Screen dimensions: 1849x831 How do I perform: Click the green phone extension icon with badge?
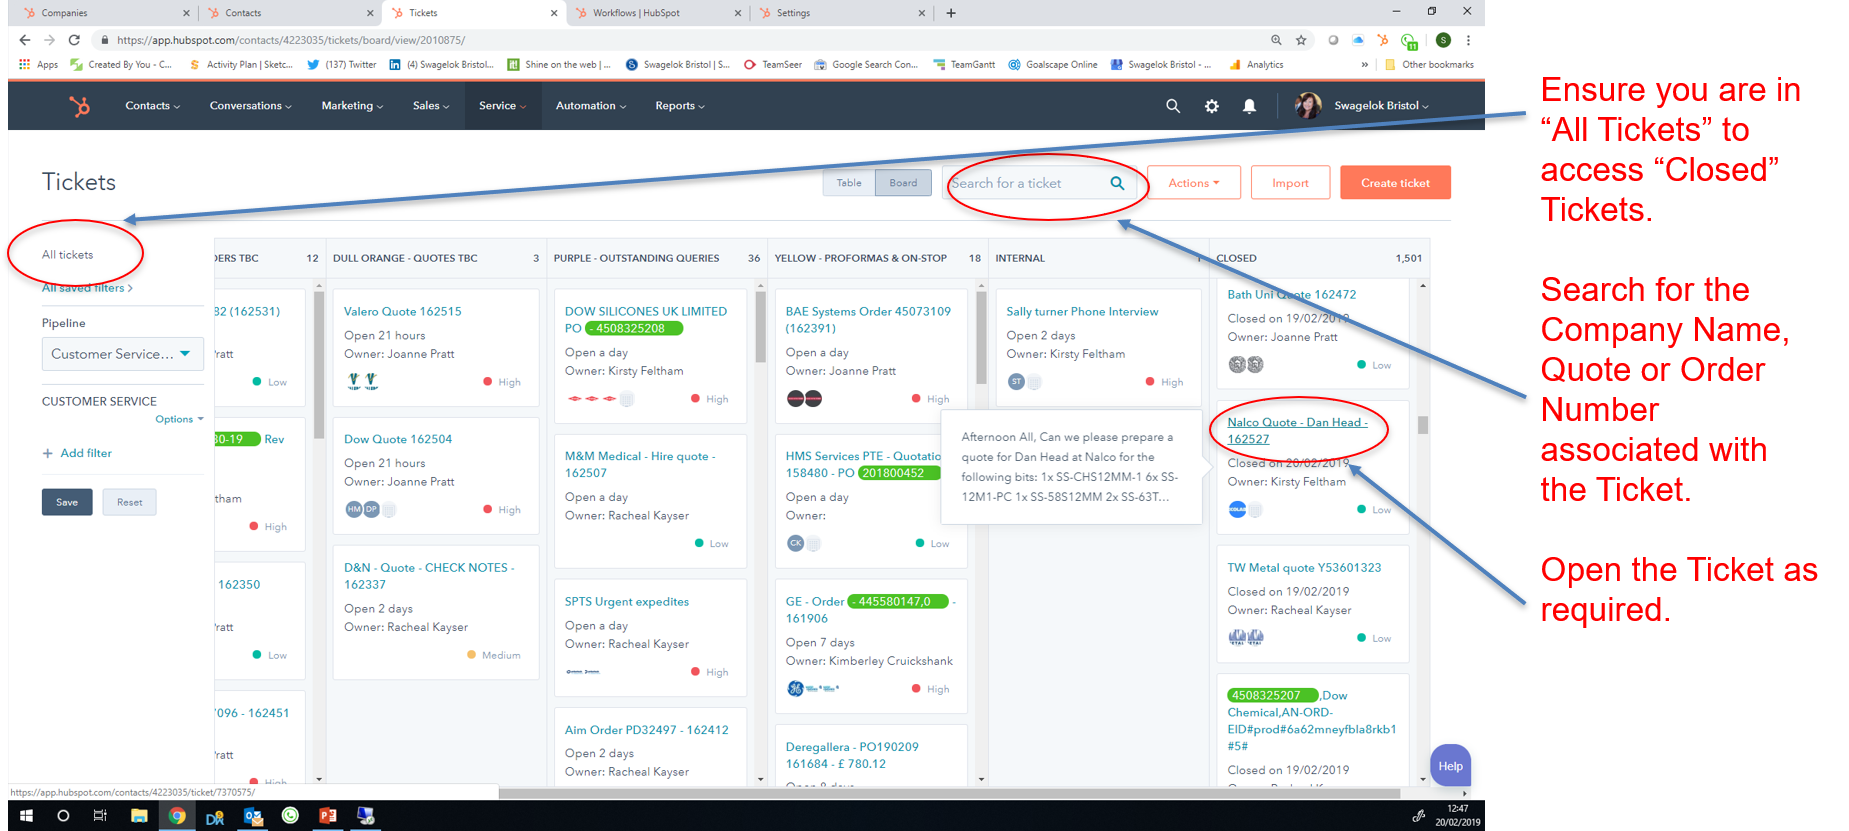pyautogui.click(x=1409, y=41)
